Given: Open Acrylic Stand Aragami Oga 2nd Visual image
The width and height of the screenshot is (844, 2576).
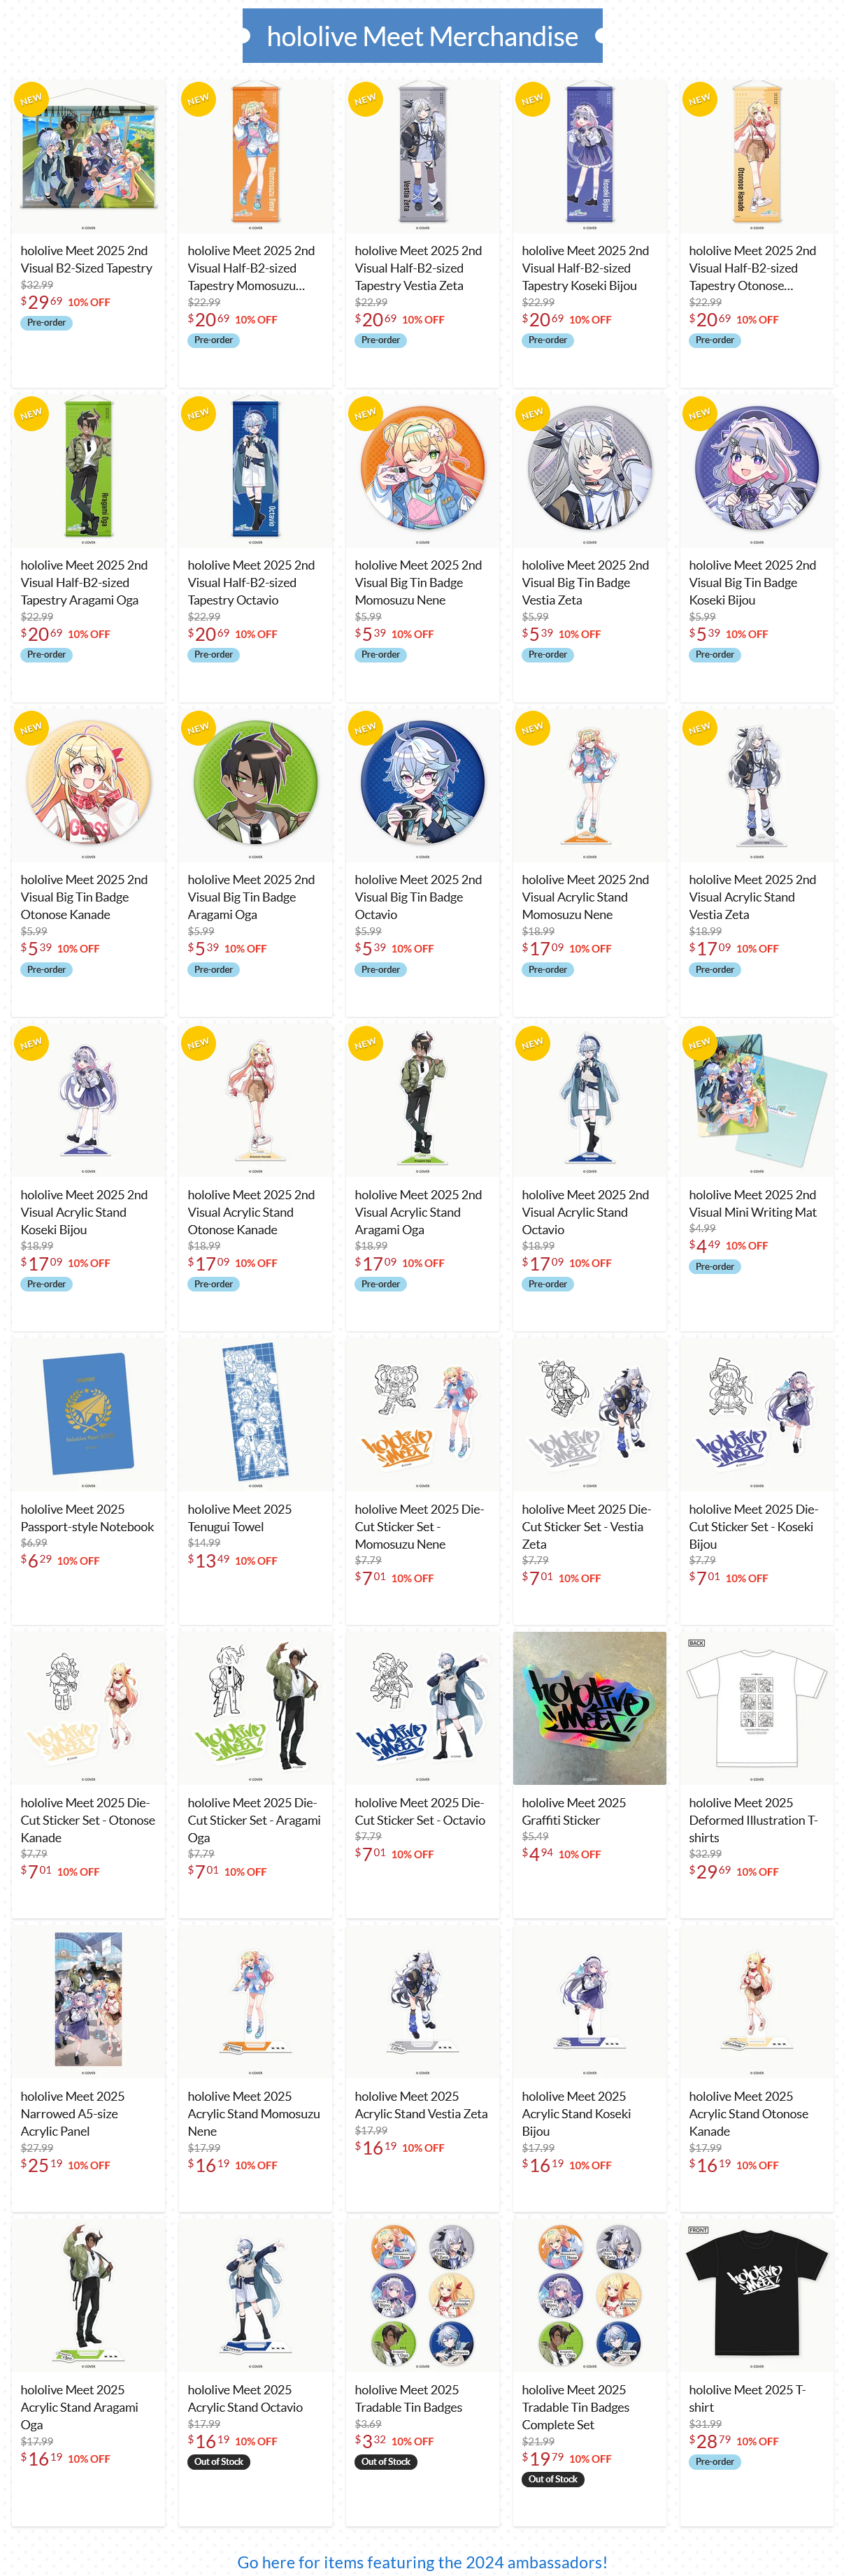Looking at the screenshot, I should point(422,1100).
